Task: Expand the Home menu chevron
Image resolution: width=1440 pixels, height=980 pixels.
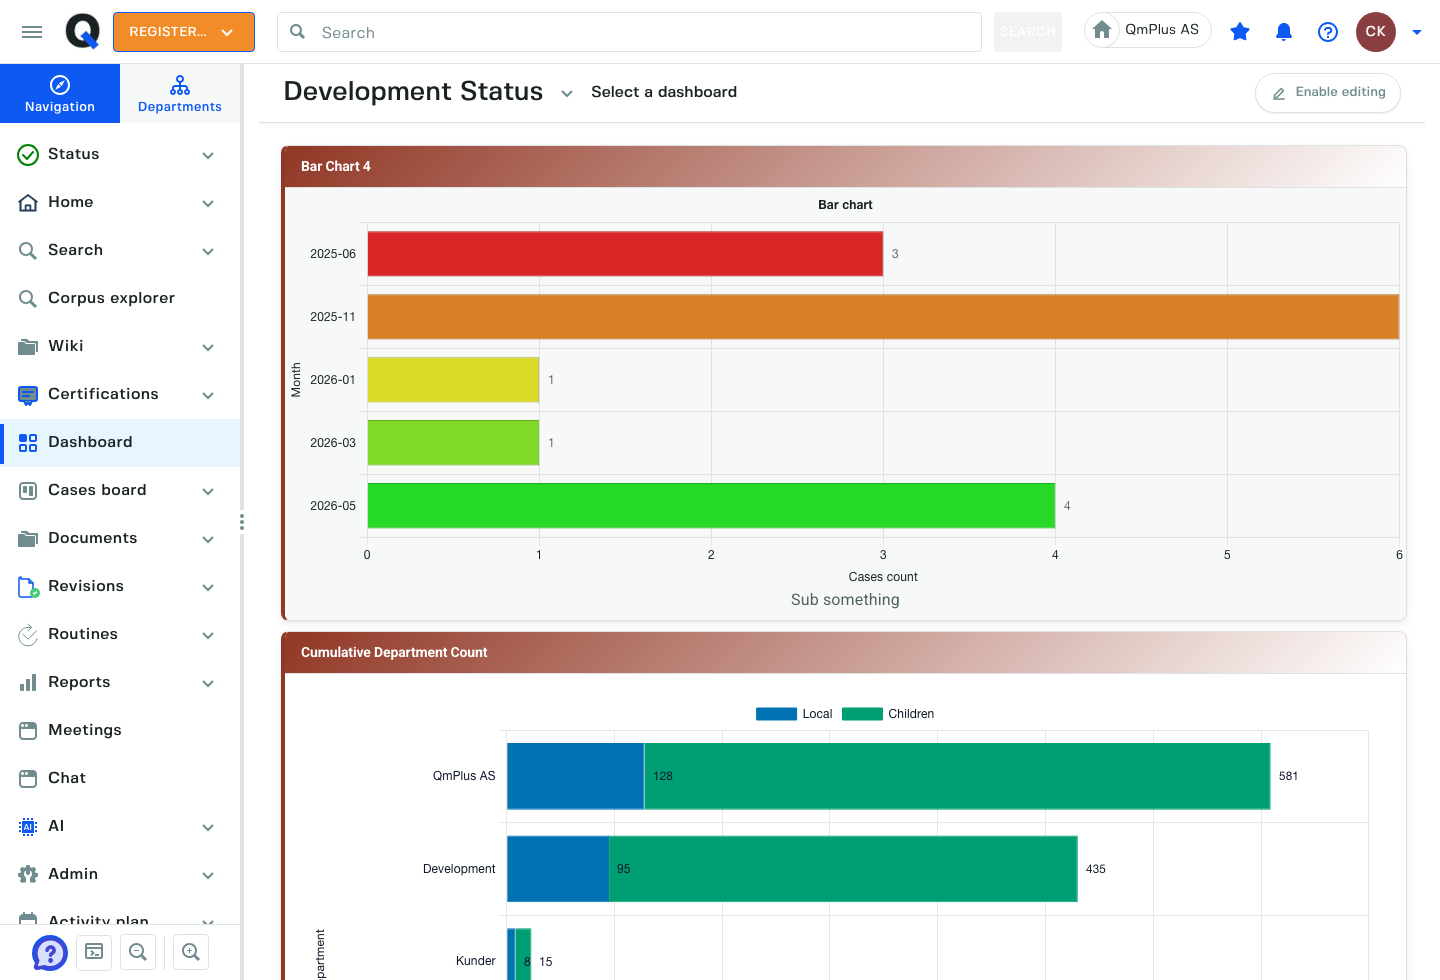Action: coord(208,203)
